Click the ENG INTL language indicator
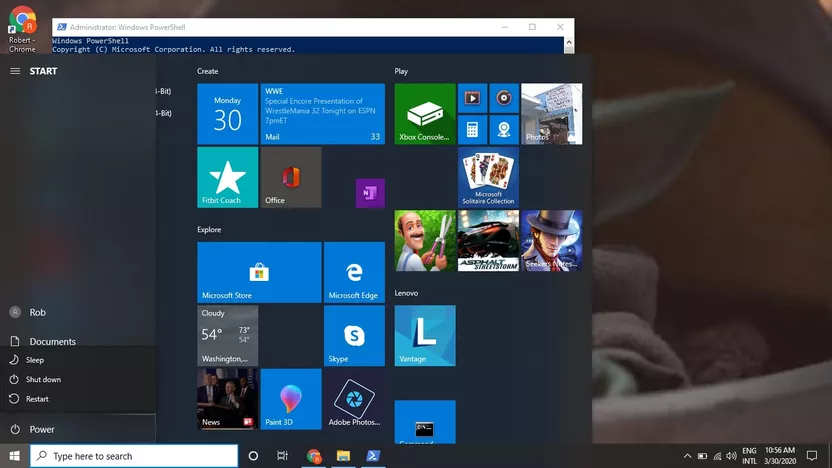Viewport: 832px width, 468px height. click(749, 456)
